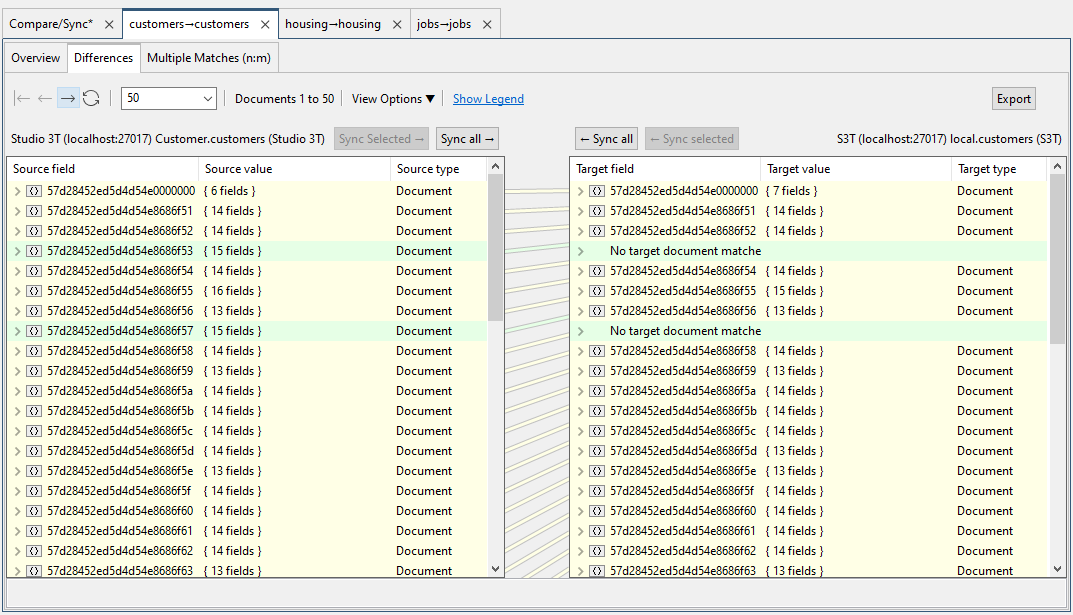Open the page size dropdown showing 50
Viewport: 1073px width, 615px height.
(167, 98)
